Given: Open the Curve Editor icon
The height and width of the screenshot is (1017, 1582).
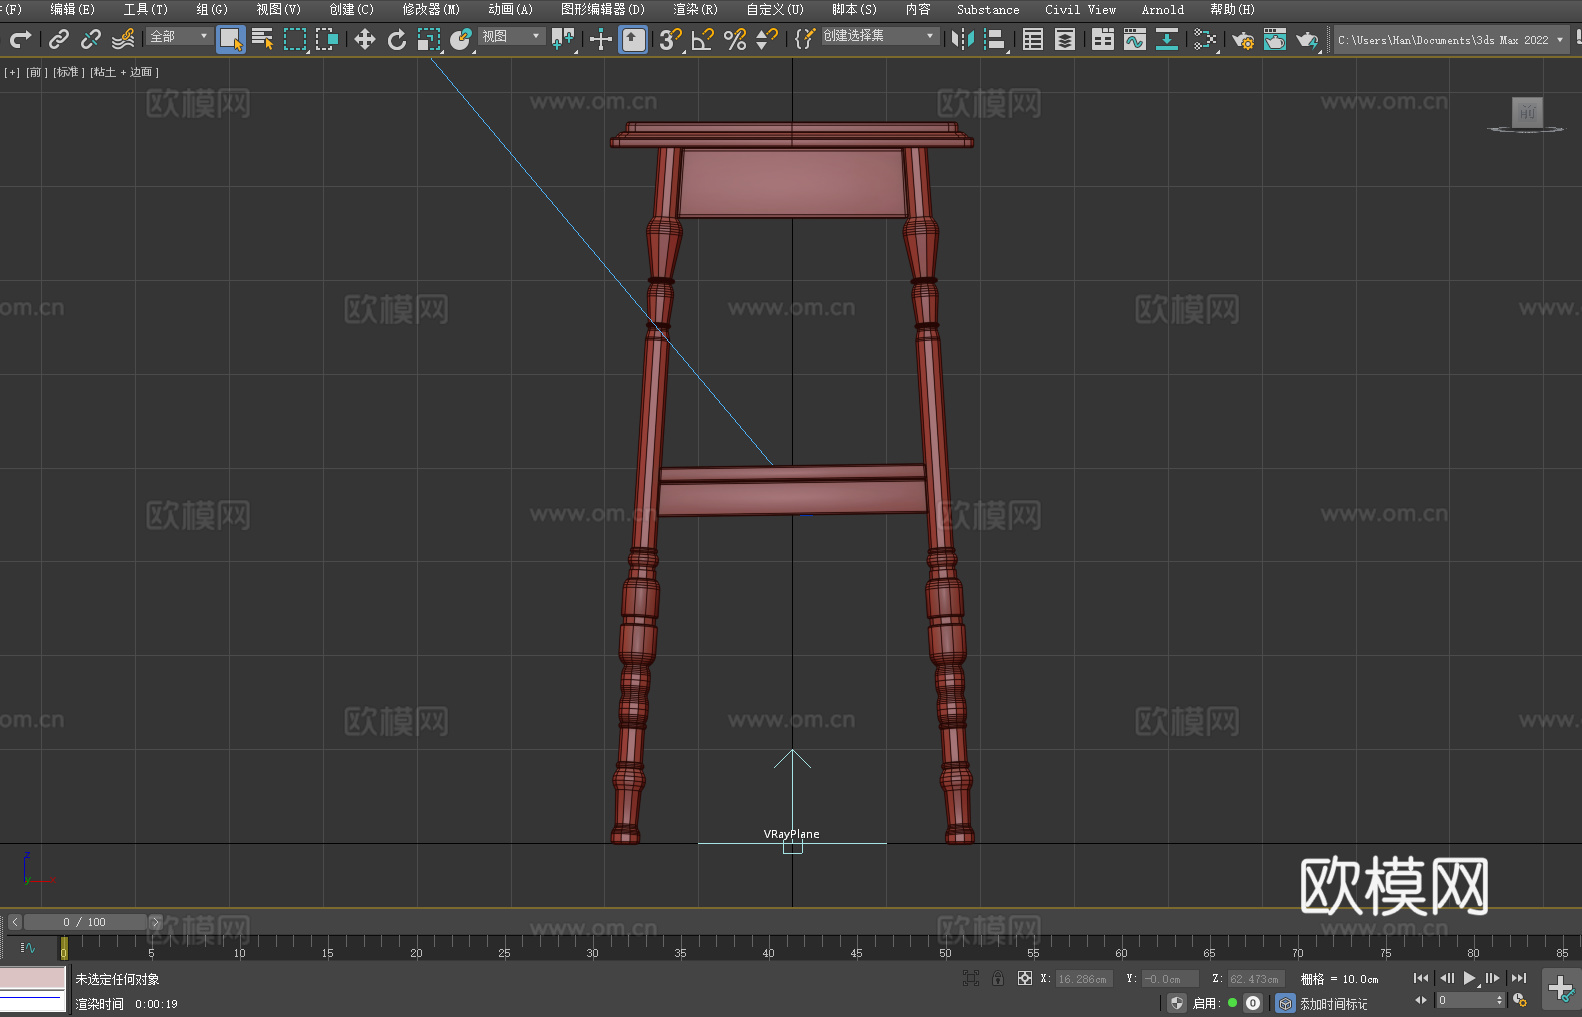Looking at the screenshot, I should click(x=1135, y=39).
